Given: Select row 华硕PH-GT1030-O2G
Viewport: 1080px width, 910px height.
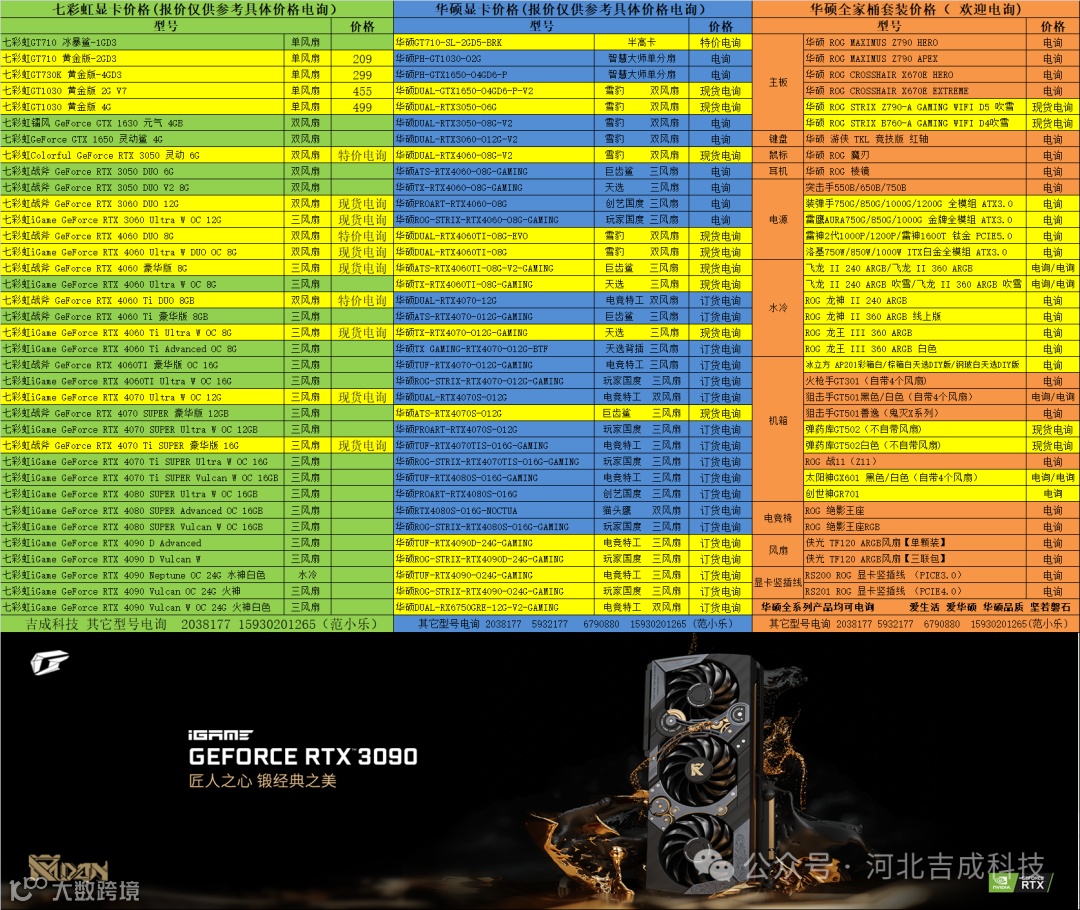Looking at the screenshot, I should tap(572, 59).
